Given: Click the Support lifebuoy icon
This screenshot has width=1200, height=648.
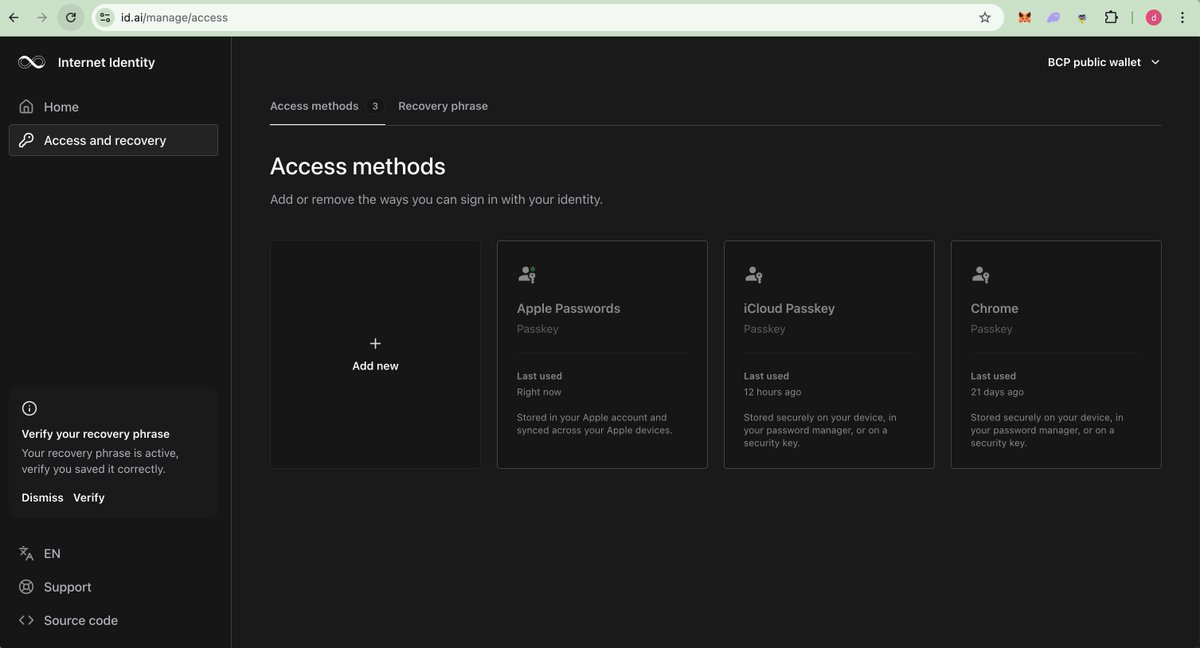Looking at the screenshot, I should click(x=27, y=587).
